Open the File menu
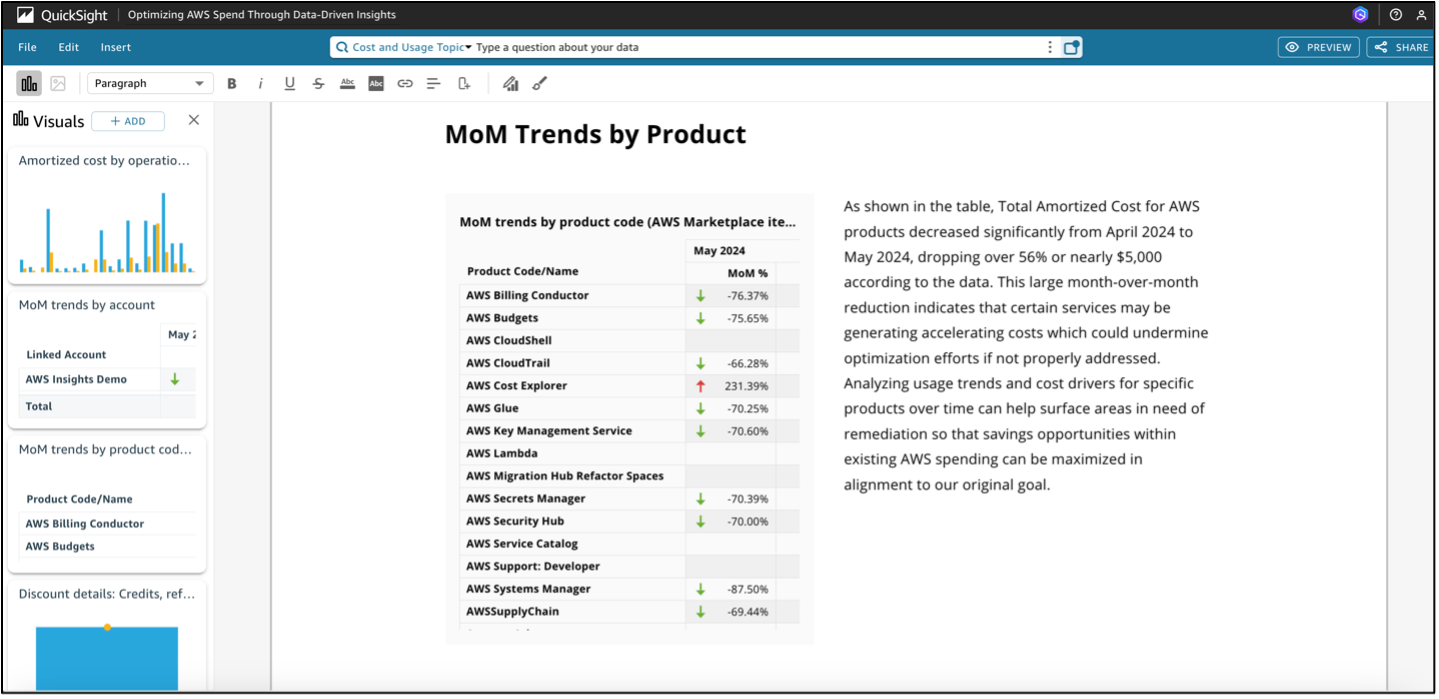 point(27,47)
